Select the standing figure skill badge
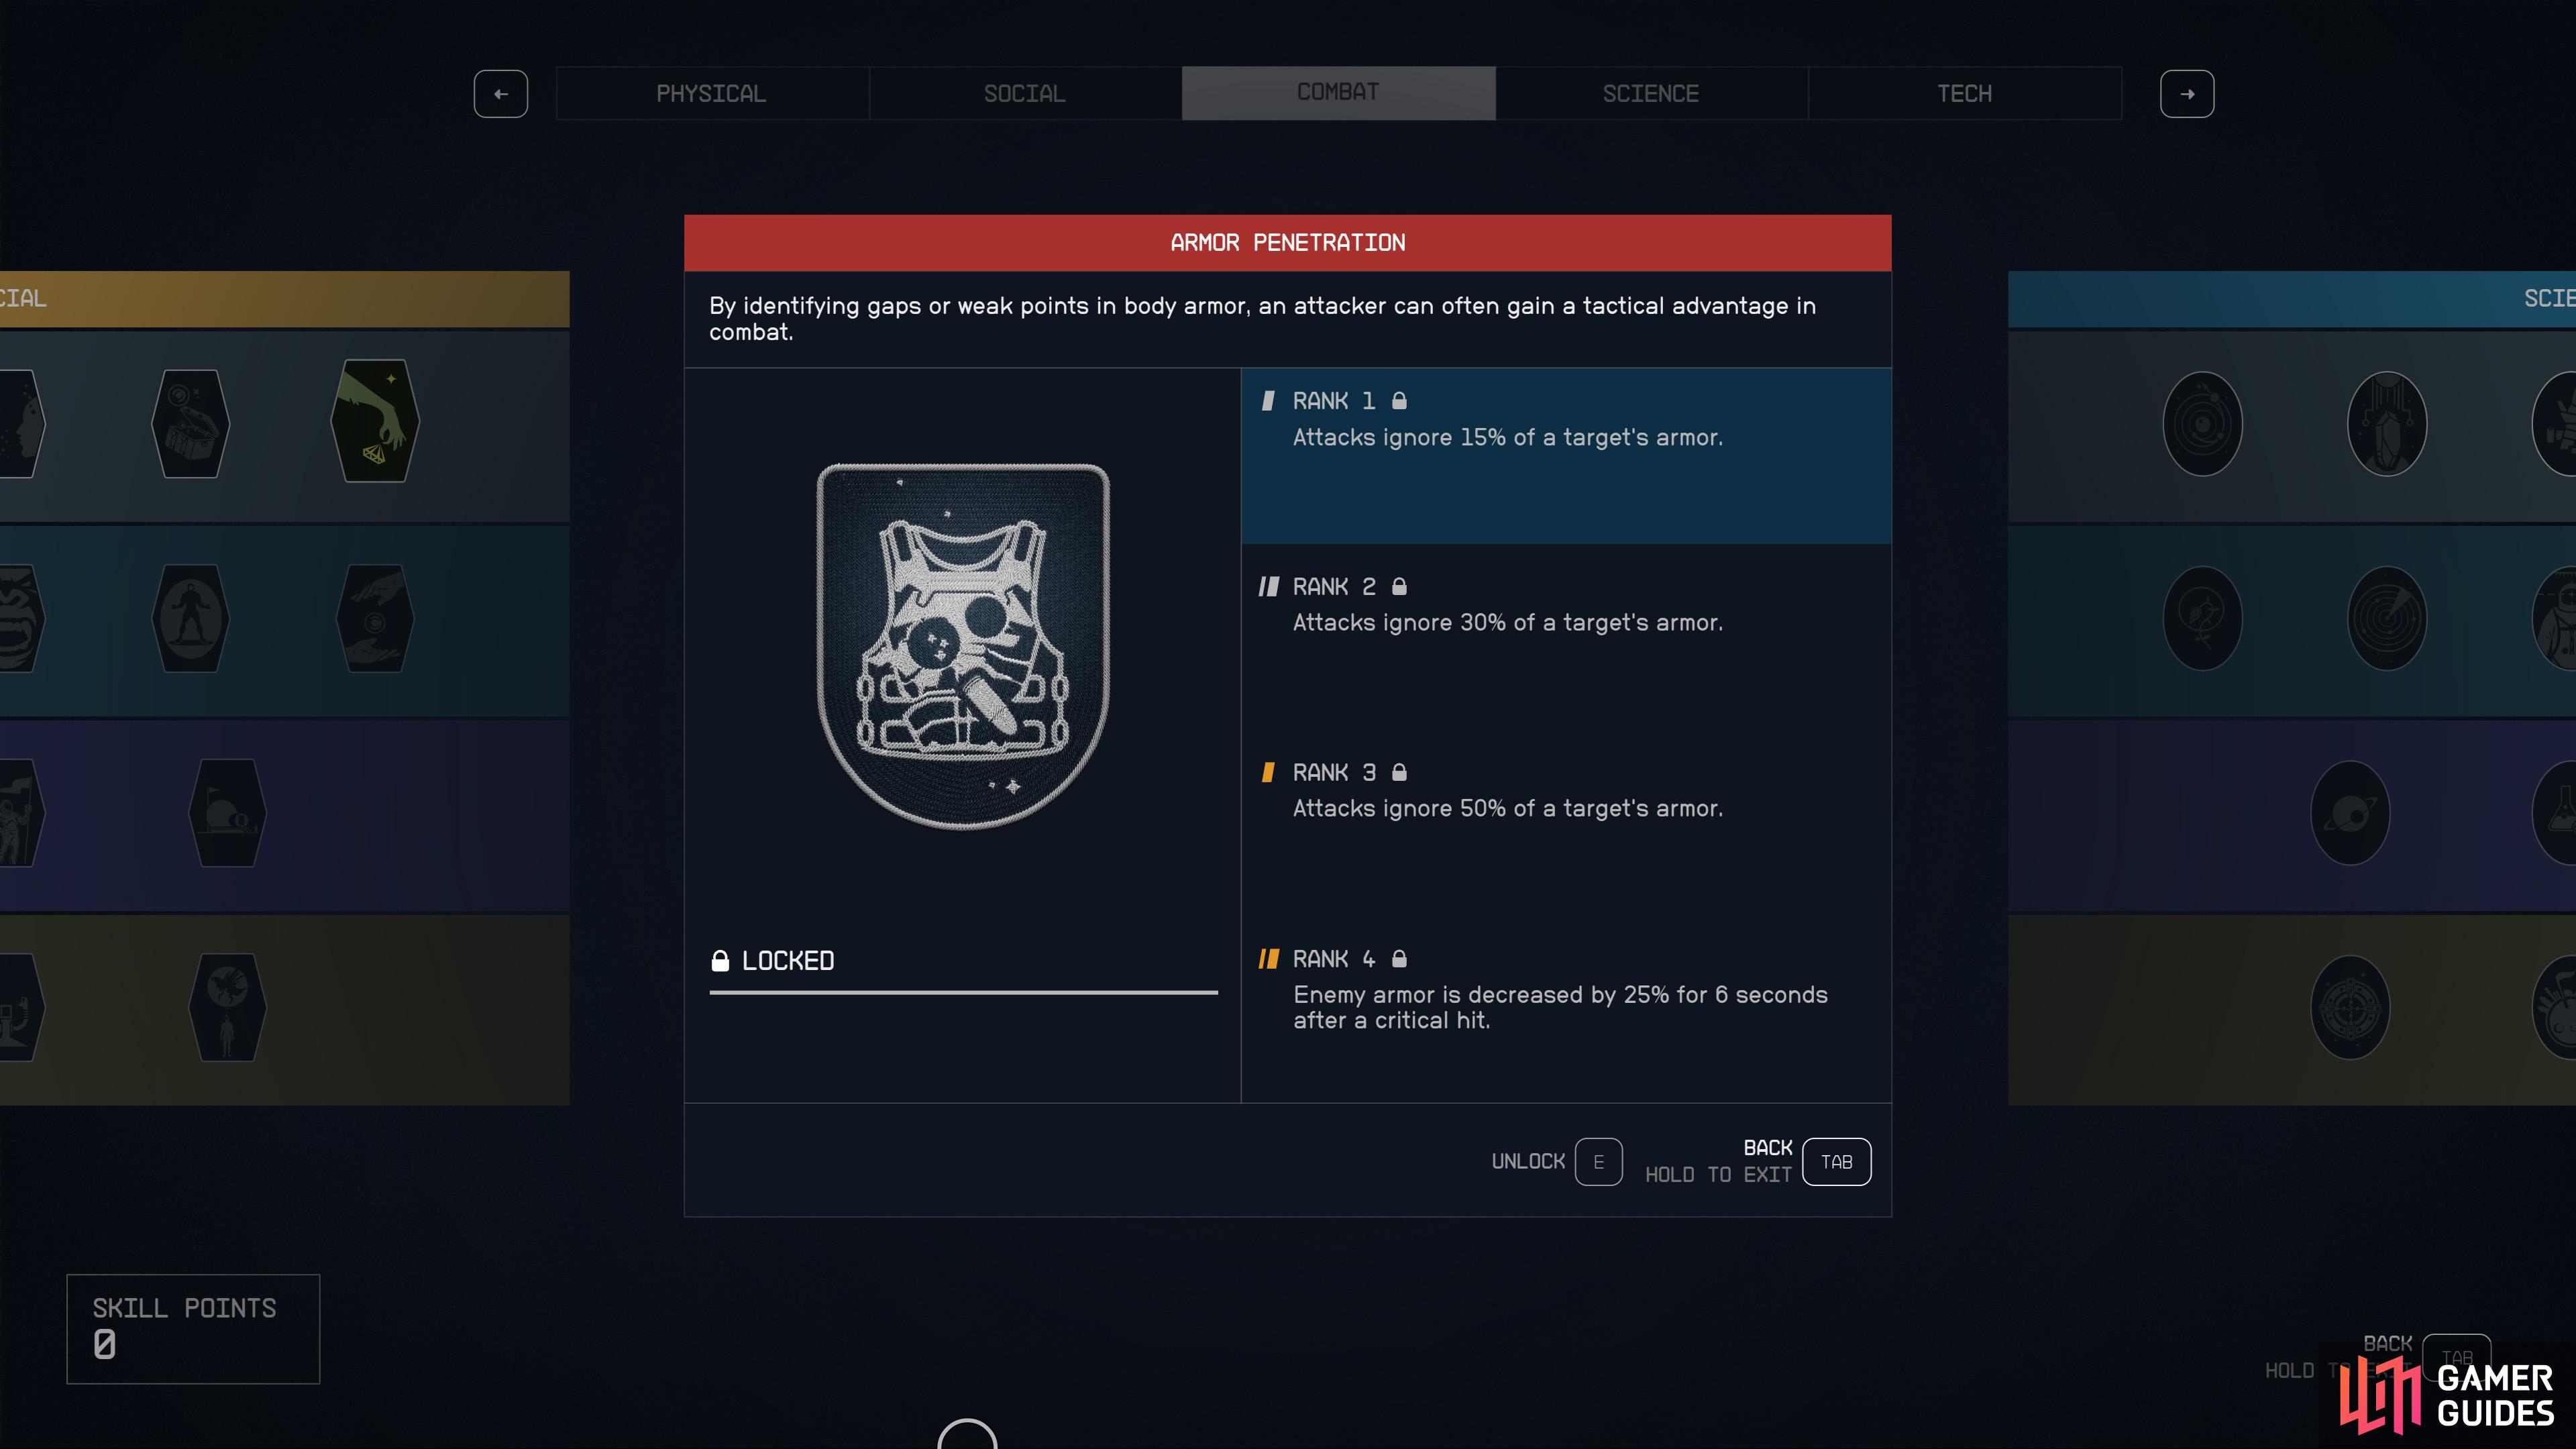Viewport: 2576px width, 1449px height. click(x=190, y=618)
